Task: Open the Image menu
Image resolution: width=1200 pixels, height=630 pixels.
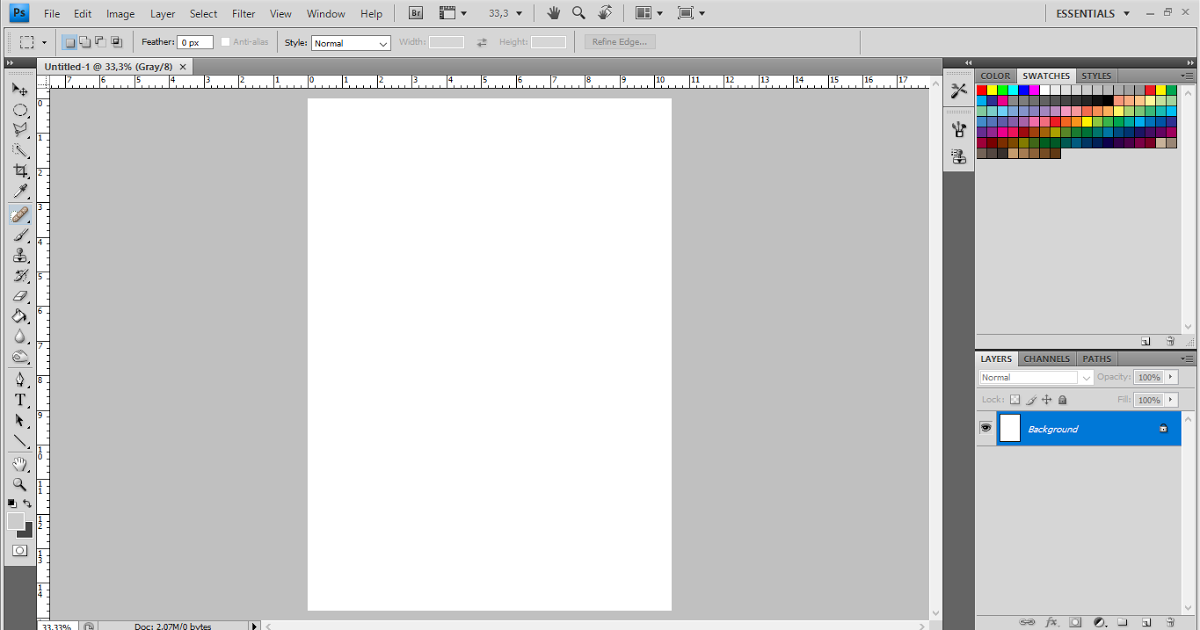Action: [120, 14]
